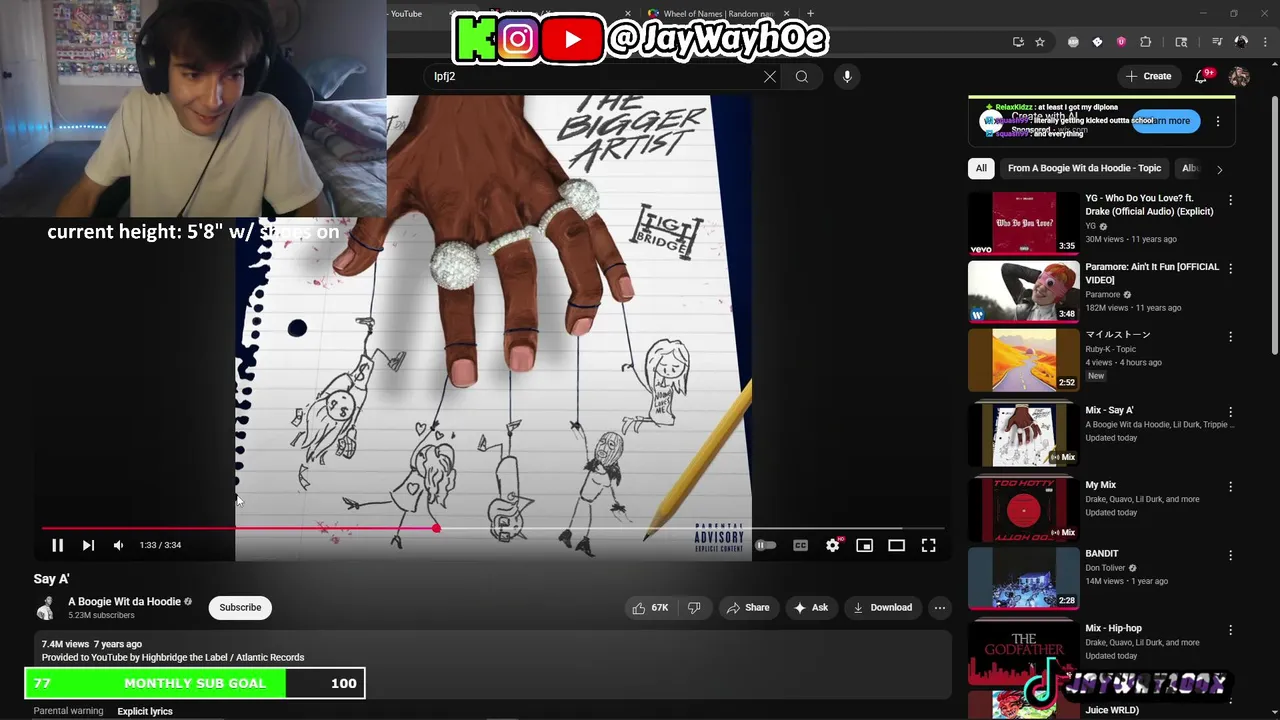Image resolution: width=1280 pixels, height=720 pixels.
Task: Open BANDIT by Don Toliver title
Action: [x=1102, y=554]
